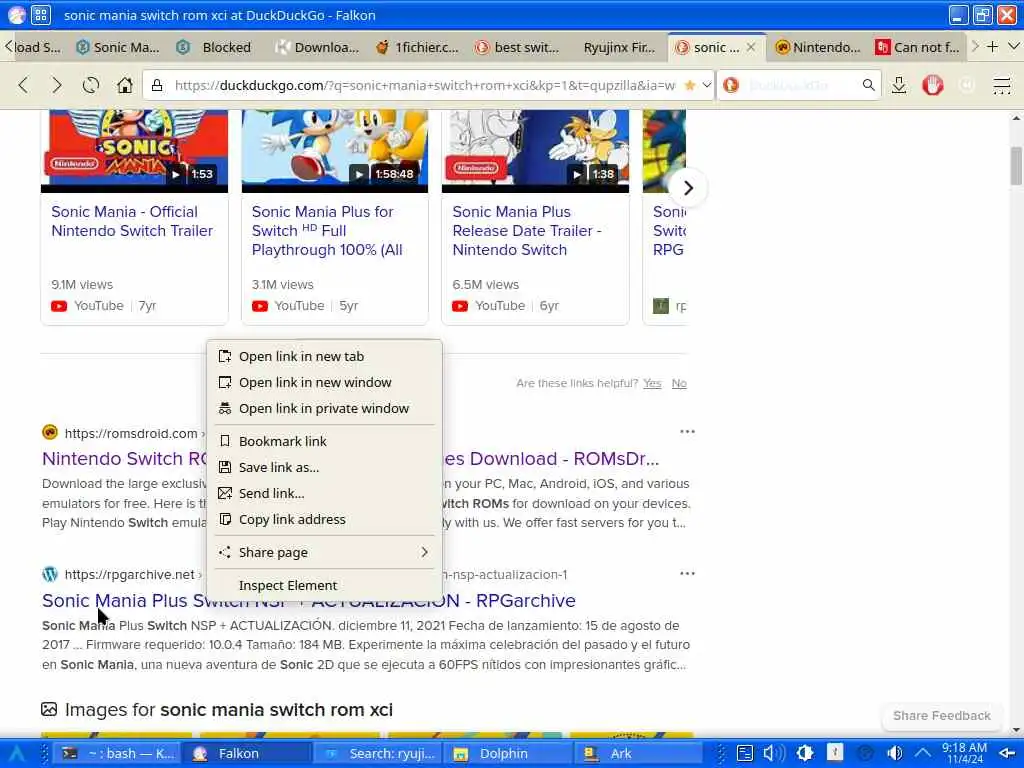Switch to the 'Downloa...' tab
1024x768 pixels.
pyautogui.click(x=317, y=47)
